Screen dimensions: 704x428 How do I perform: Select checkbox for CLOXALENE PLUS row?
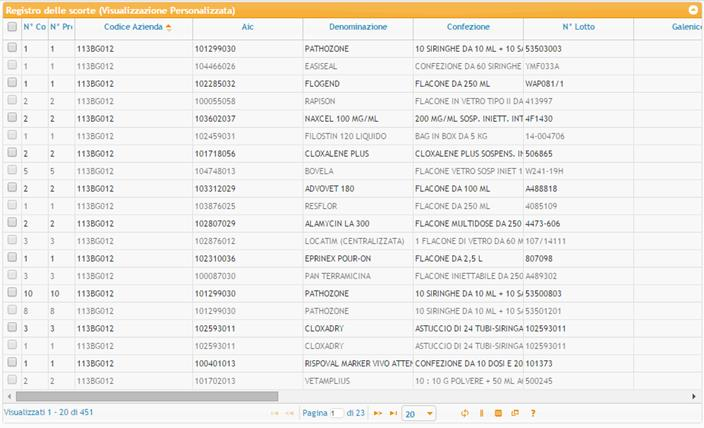tap(12, 152)
